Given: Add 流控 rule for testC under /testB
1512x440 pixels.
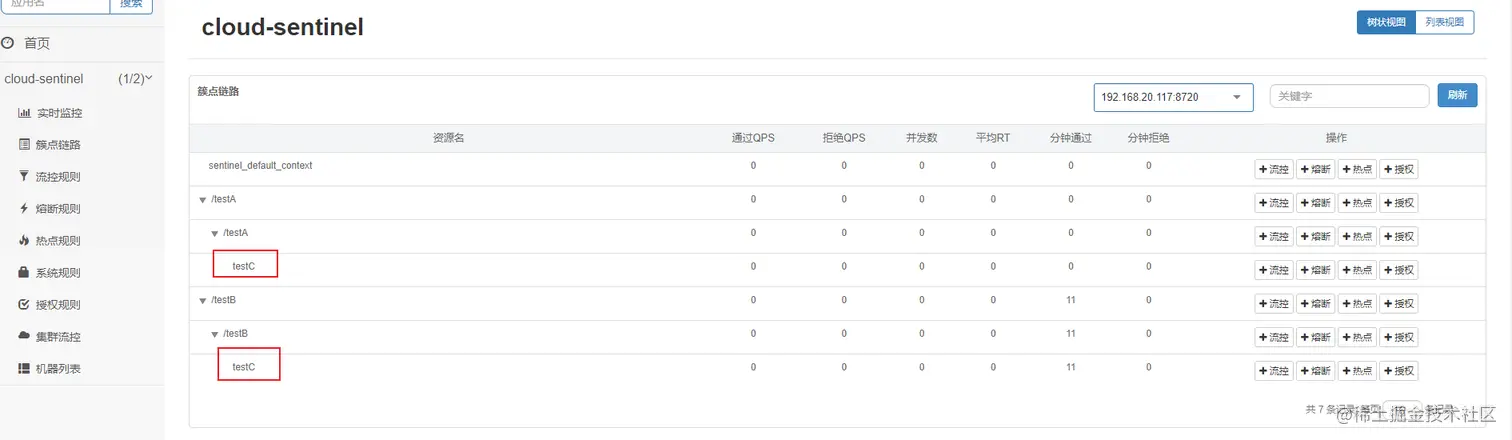Looking at the screenshot, I should click(1274, 371).
